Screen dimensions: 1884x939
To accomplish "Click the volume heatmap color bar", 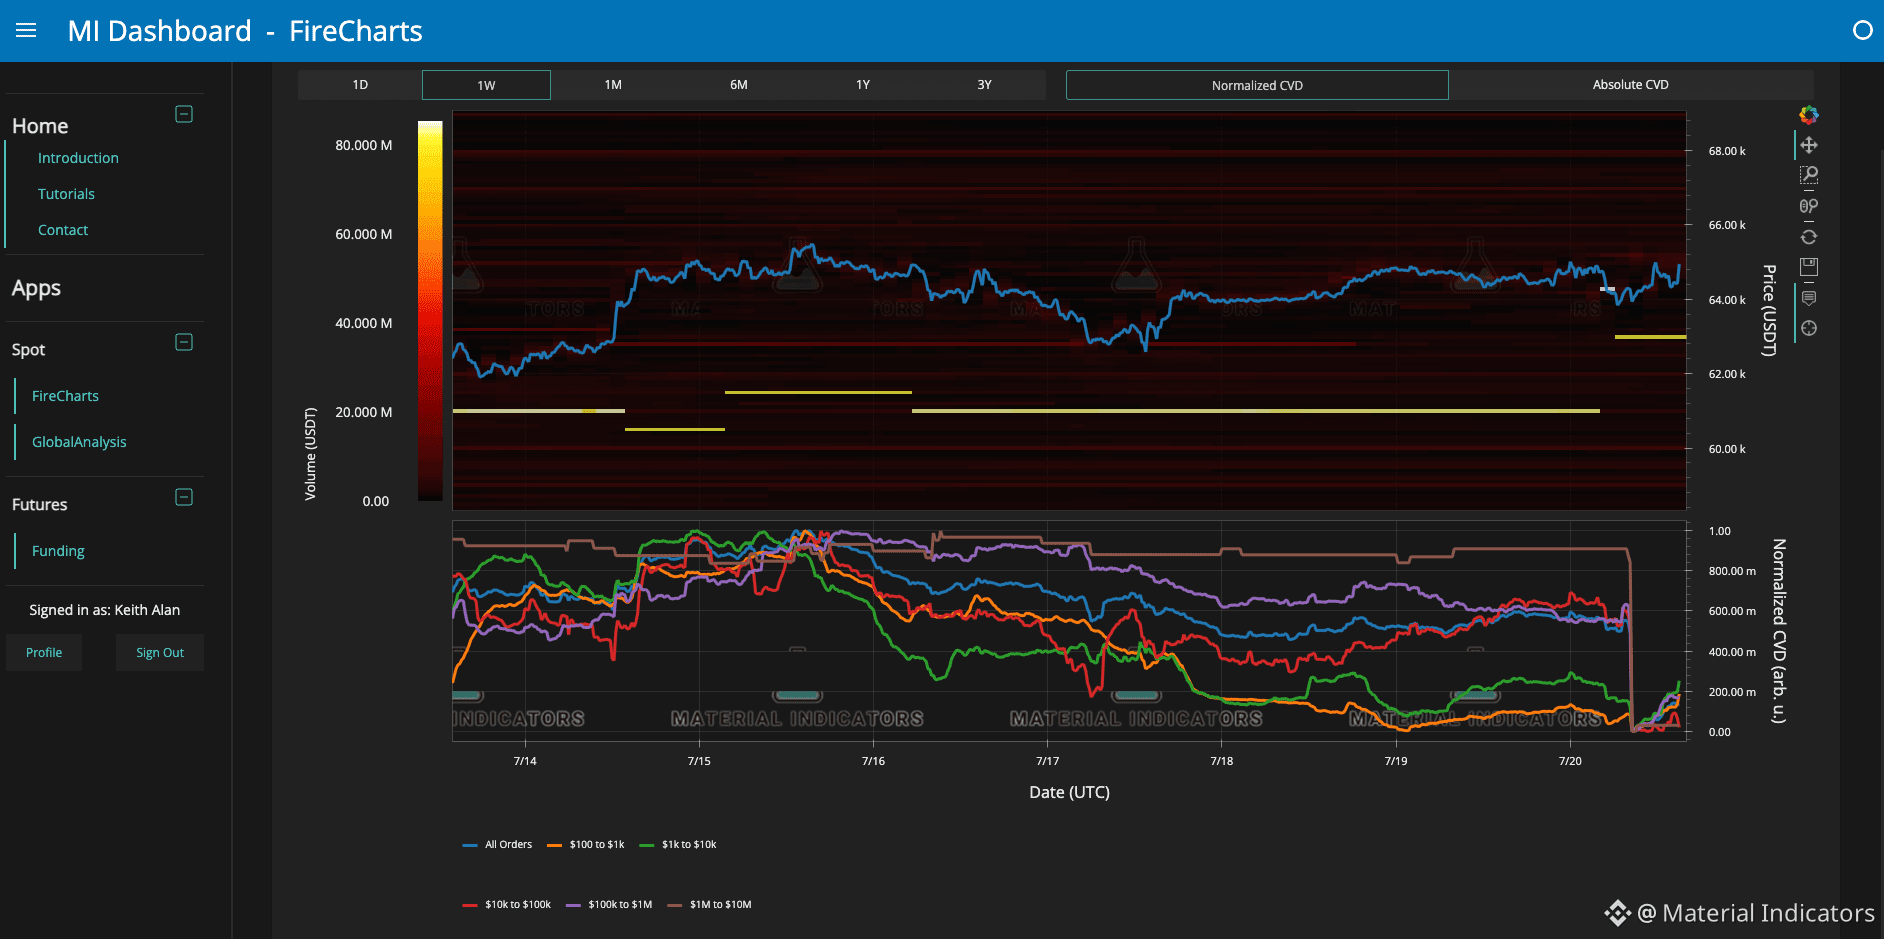I will [x=430, y=311].
